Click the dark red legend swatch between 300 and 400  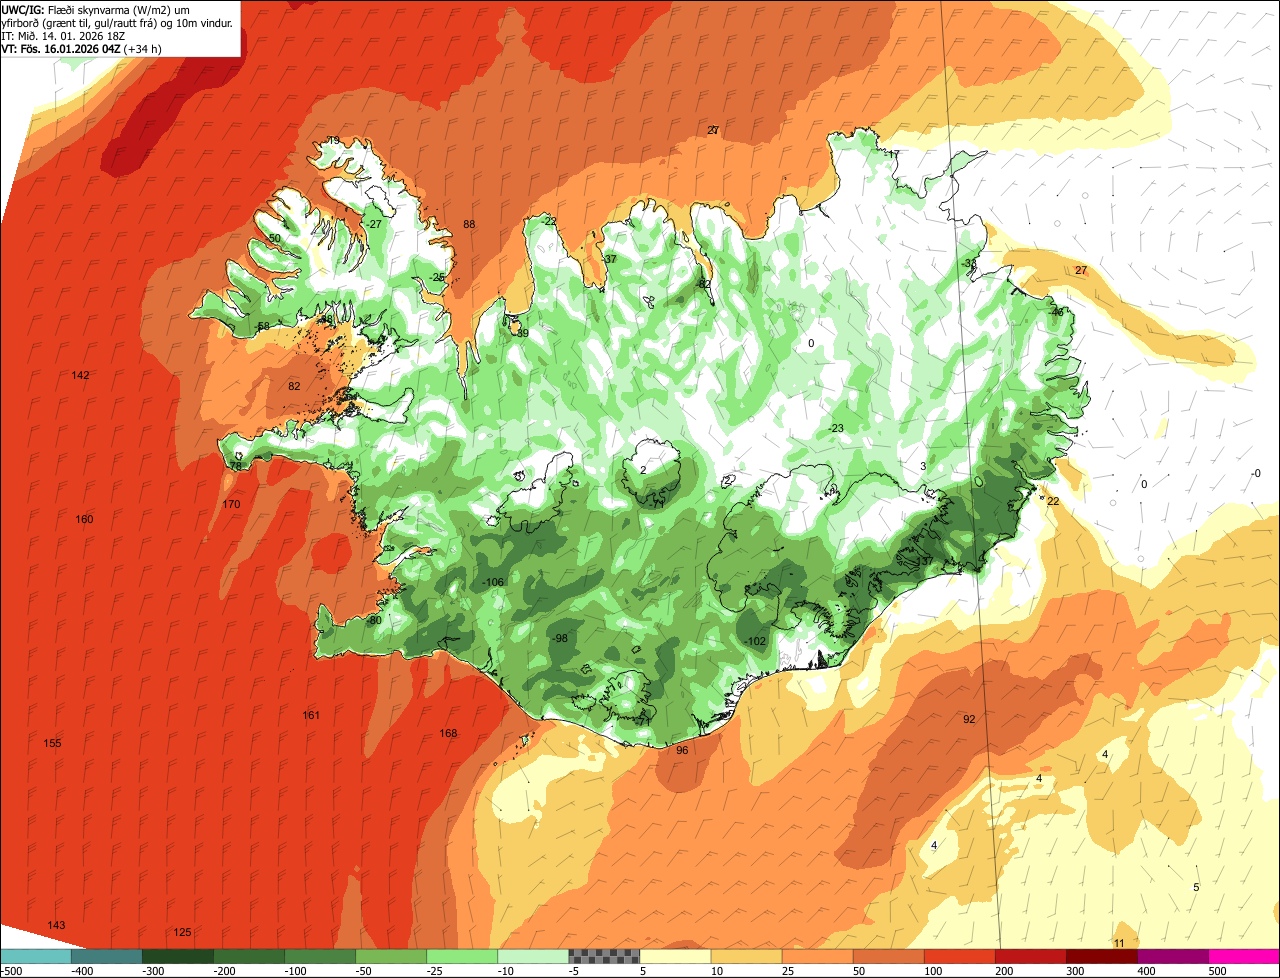[x=1102, y=956]
